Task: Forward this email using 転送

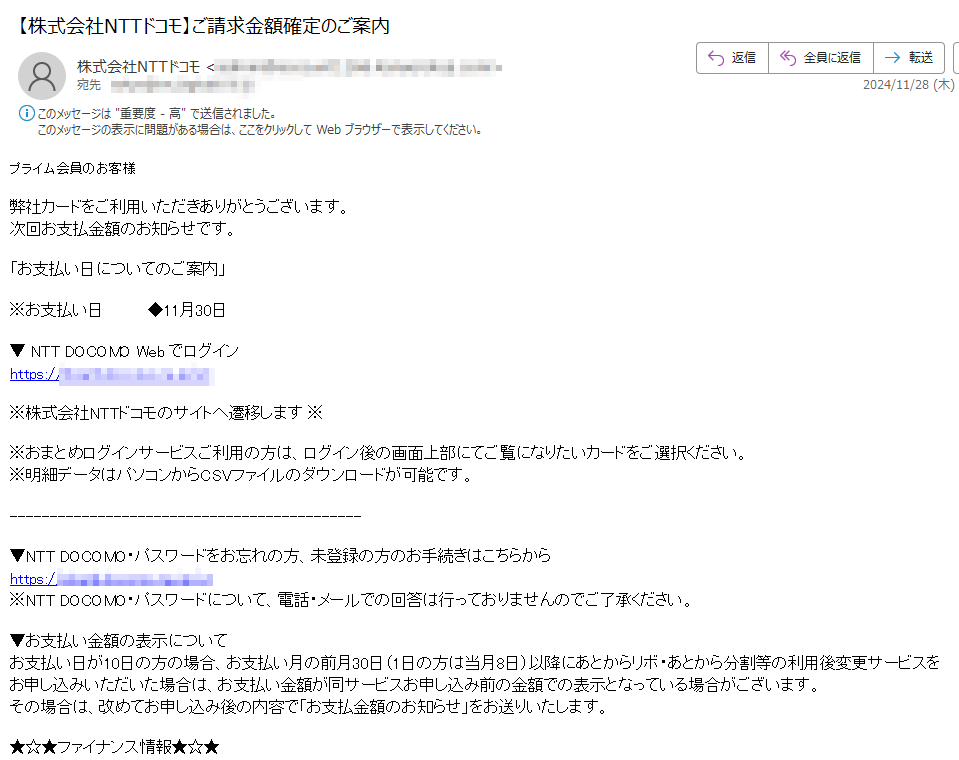Action: pyautogui.click(x=909, y=58)
